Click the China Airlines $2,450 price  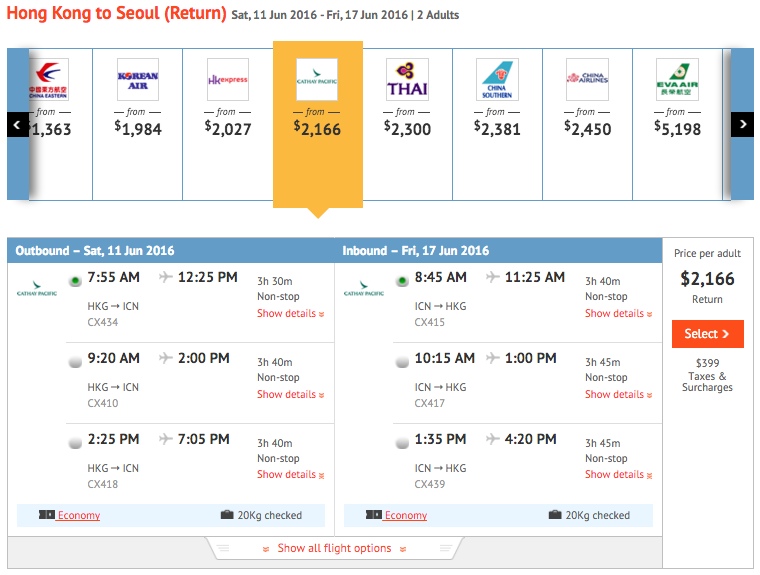[587, 128]
